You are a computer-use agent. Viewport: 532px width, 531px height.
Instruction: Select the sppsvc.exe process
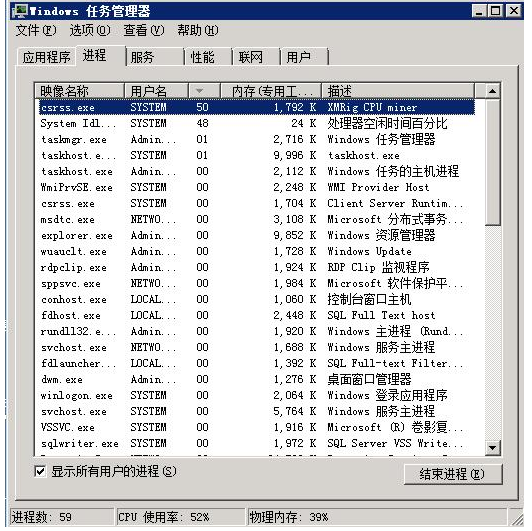pos(257,283)
